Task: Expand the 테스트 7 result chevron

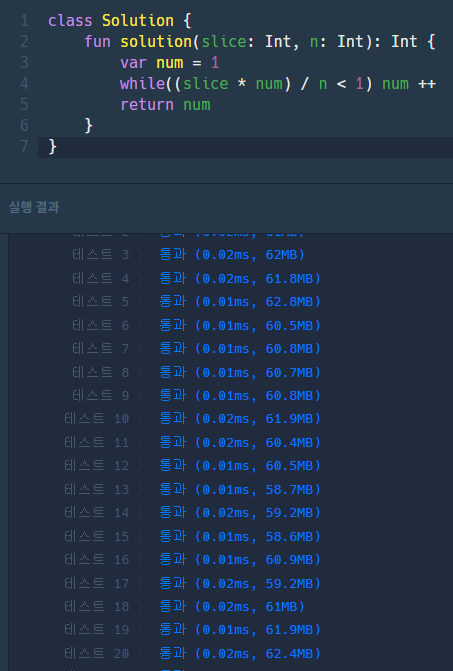Action: click(x=140, y=349)
